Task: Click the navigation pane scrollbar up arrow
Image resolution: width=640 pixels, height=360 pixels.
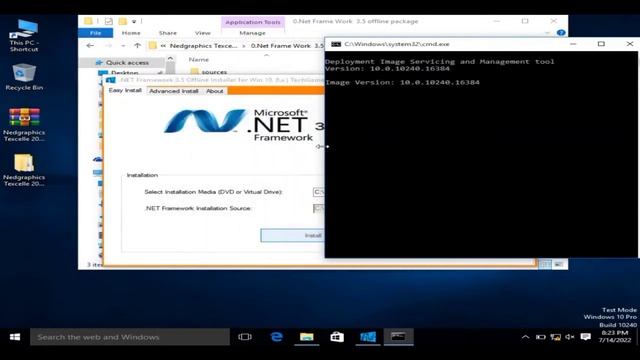Action: pos(170,59)
